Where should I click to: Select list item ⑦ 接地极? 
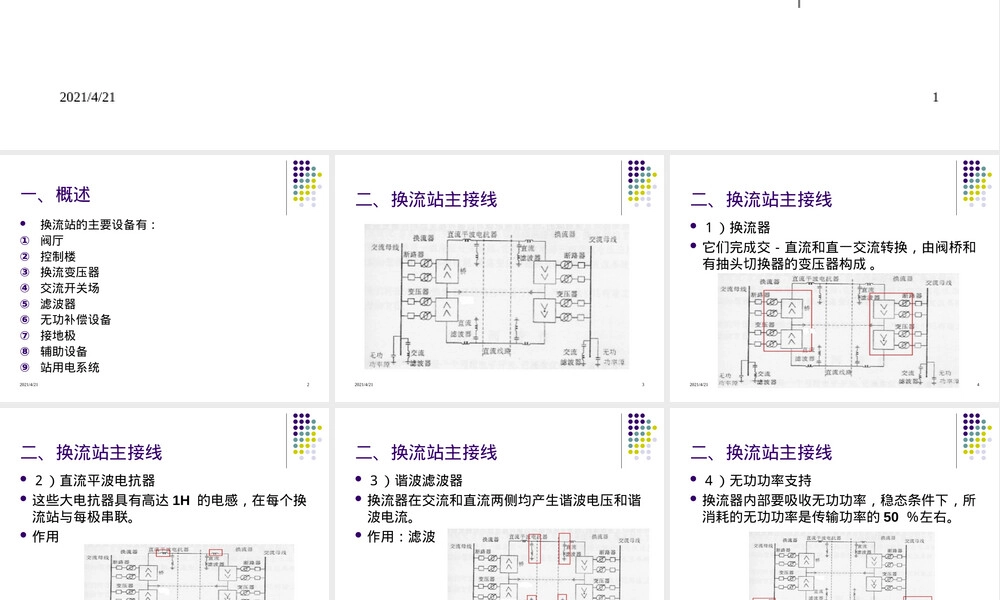pos(48,335)
